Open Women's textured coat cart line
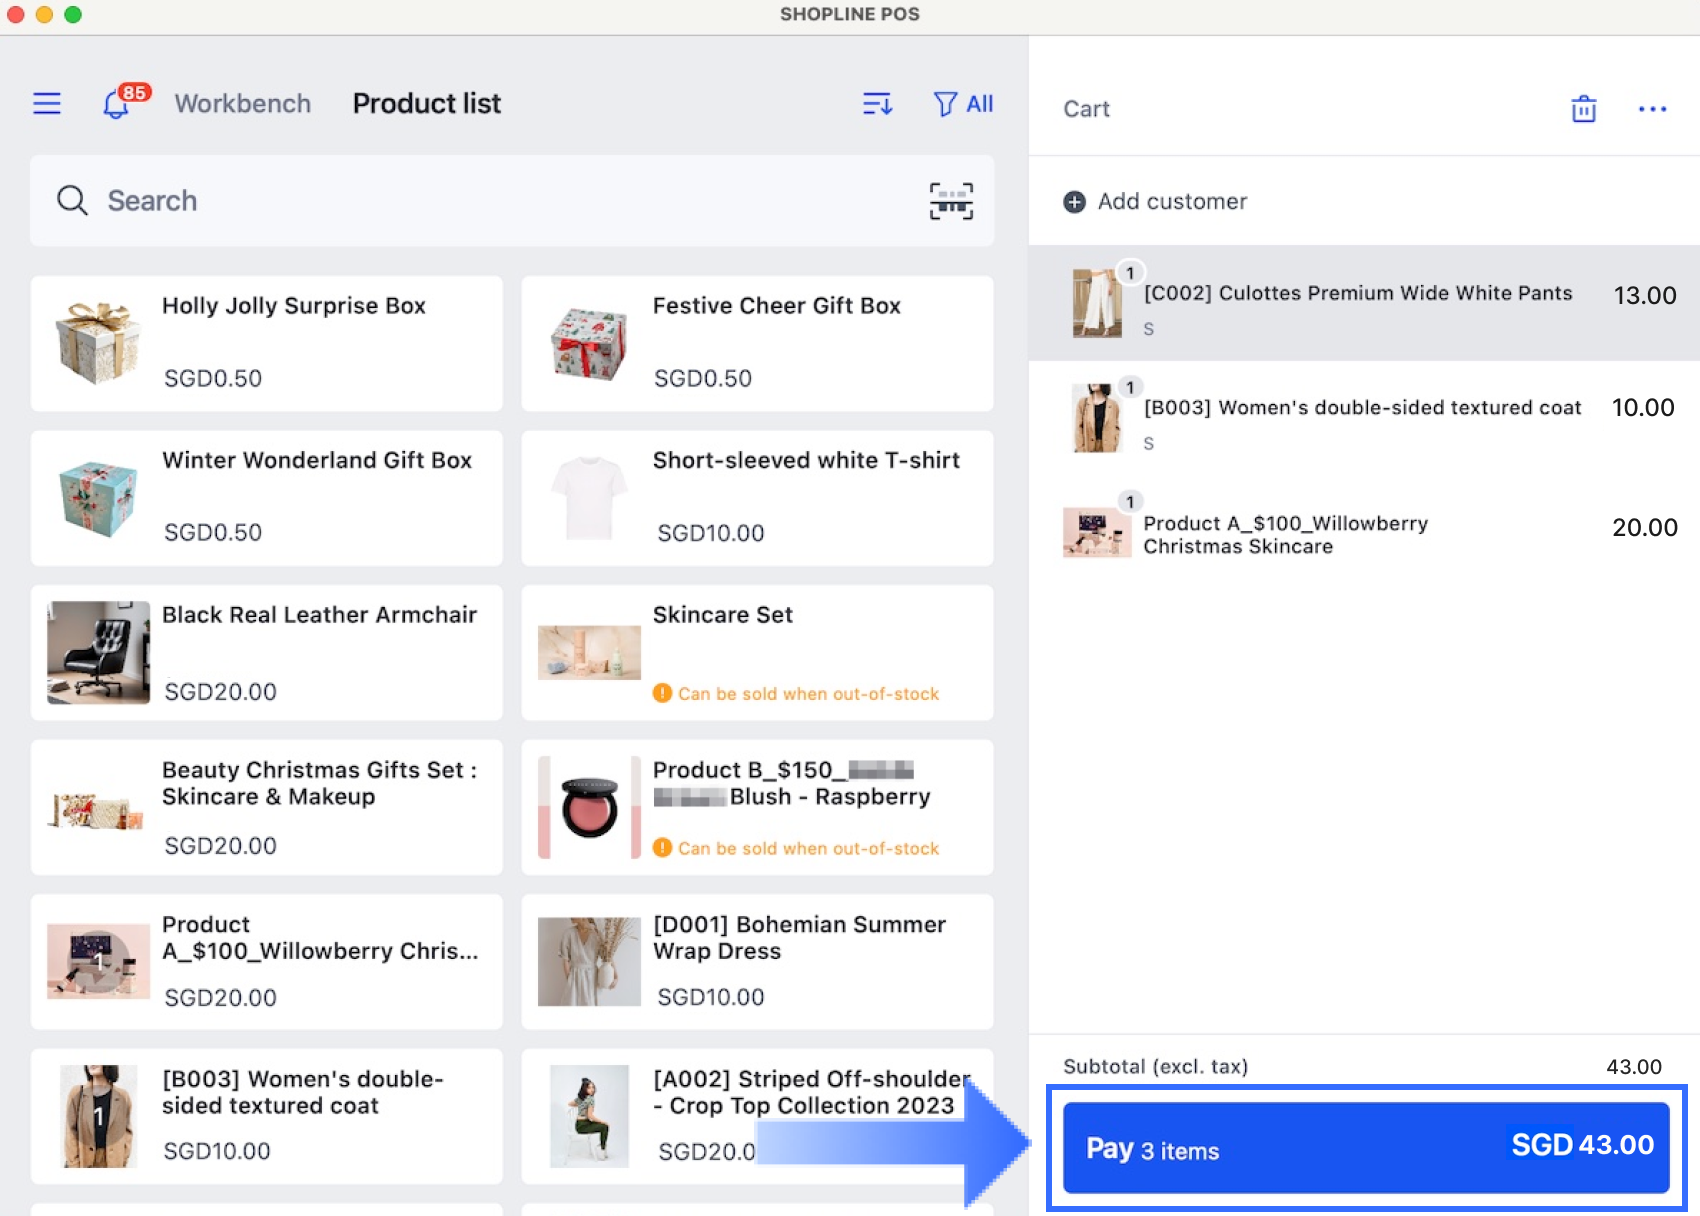Image resolution: width=1700 pixels, height=1216 pixels. (x=1364, y=418)
